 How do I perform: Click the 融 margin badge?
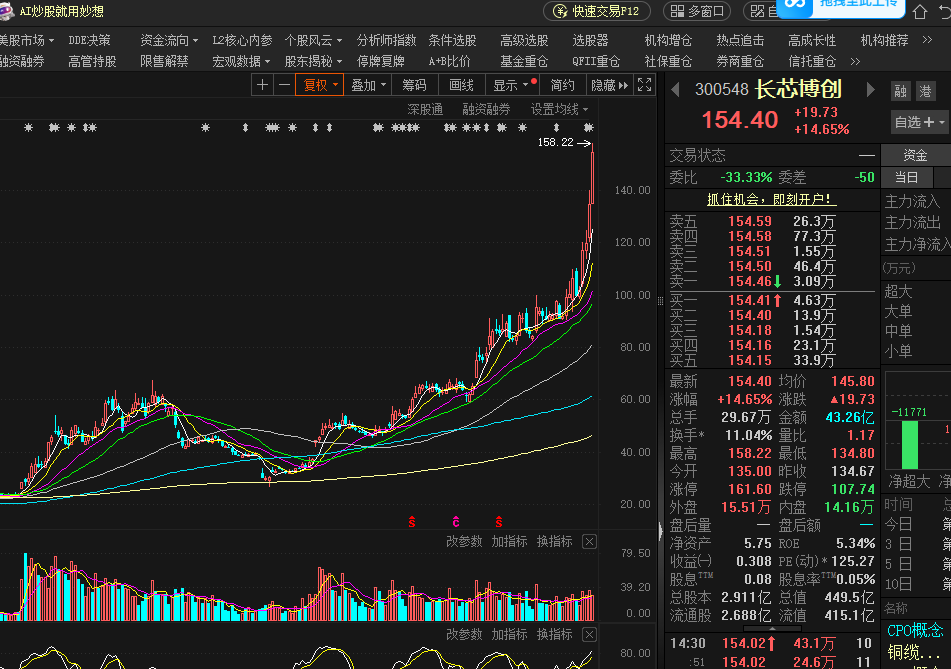901,91
